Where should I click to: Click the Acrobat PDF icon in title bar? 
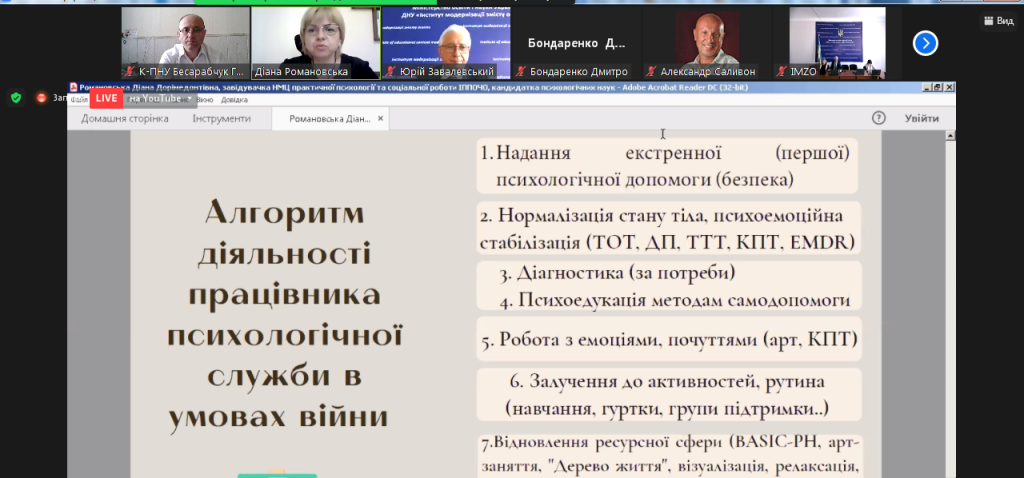tap(73, 87)
